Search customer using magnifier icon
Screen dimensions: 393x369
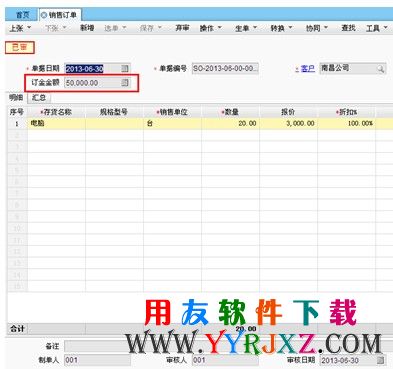coord(380,69)
